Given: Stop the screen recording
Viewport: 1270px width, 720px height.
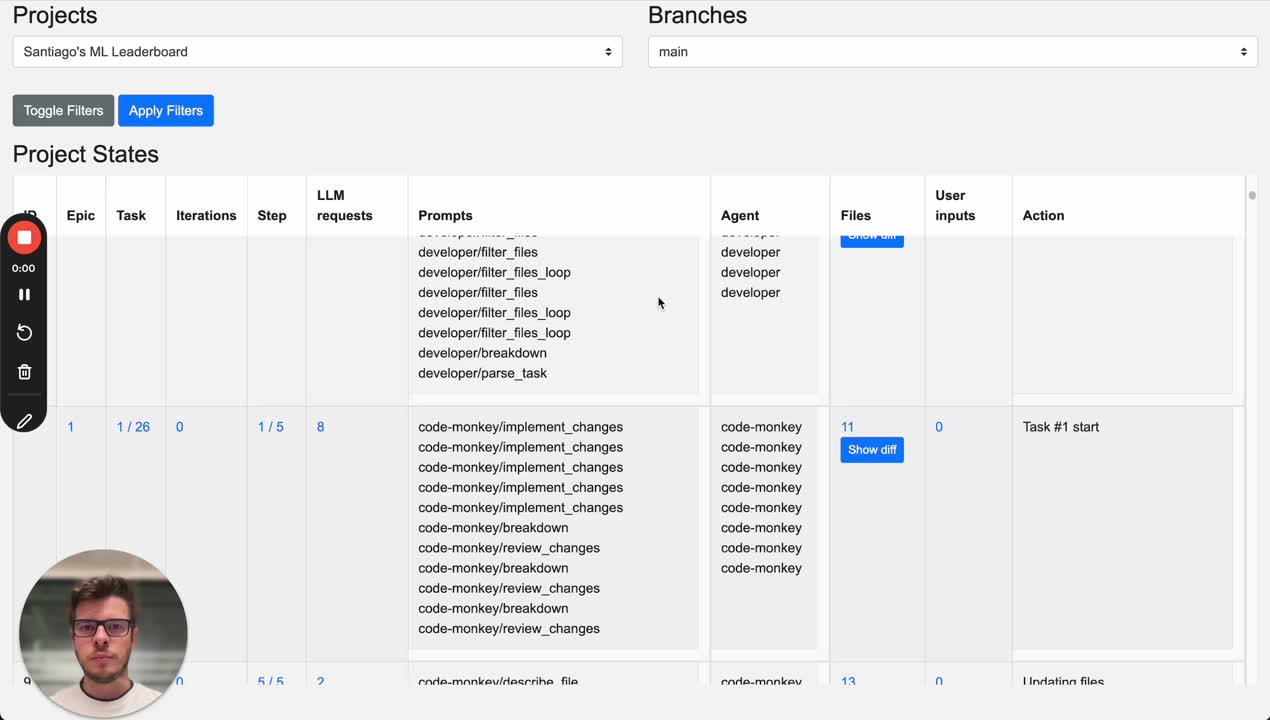Looking at the screenshot, I should coord(24,237).
